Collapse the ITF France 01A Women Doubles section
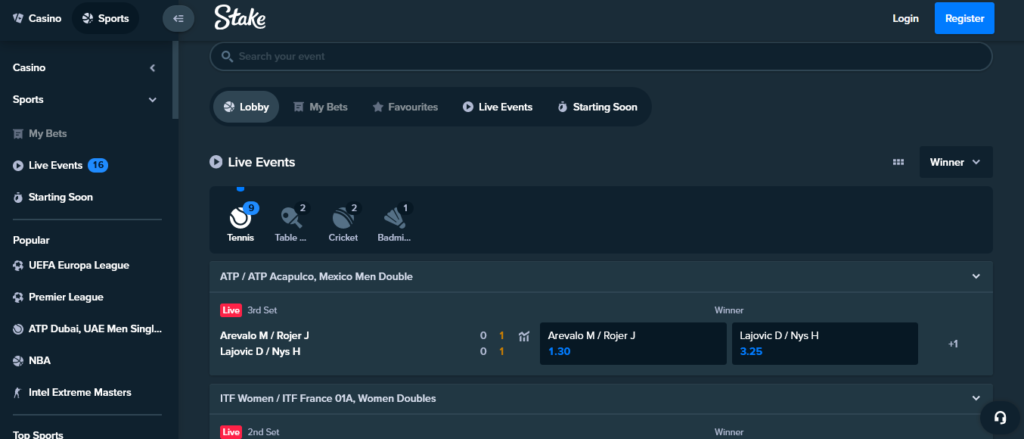This screenshot has width=1024, height=439. point(976,398)
